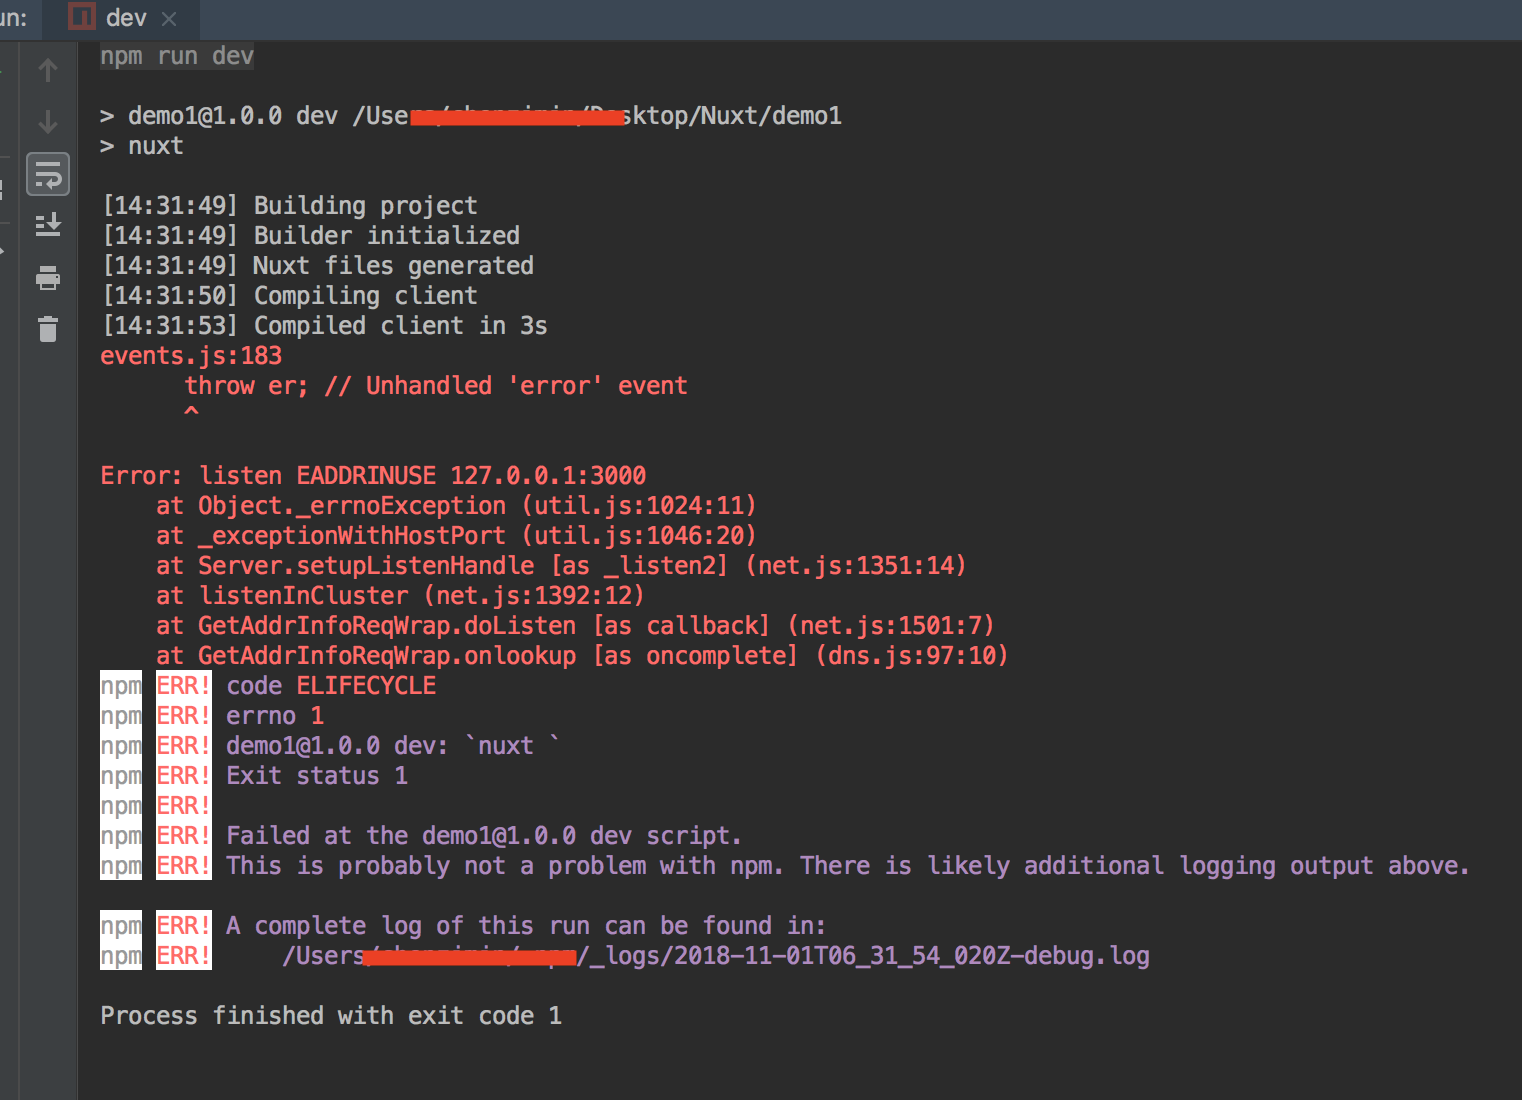Click the up arrow stack trace icon
The height and width of the screenshot is (1100, 1522).
coord(48,70)
